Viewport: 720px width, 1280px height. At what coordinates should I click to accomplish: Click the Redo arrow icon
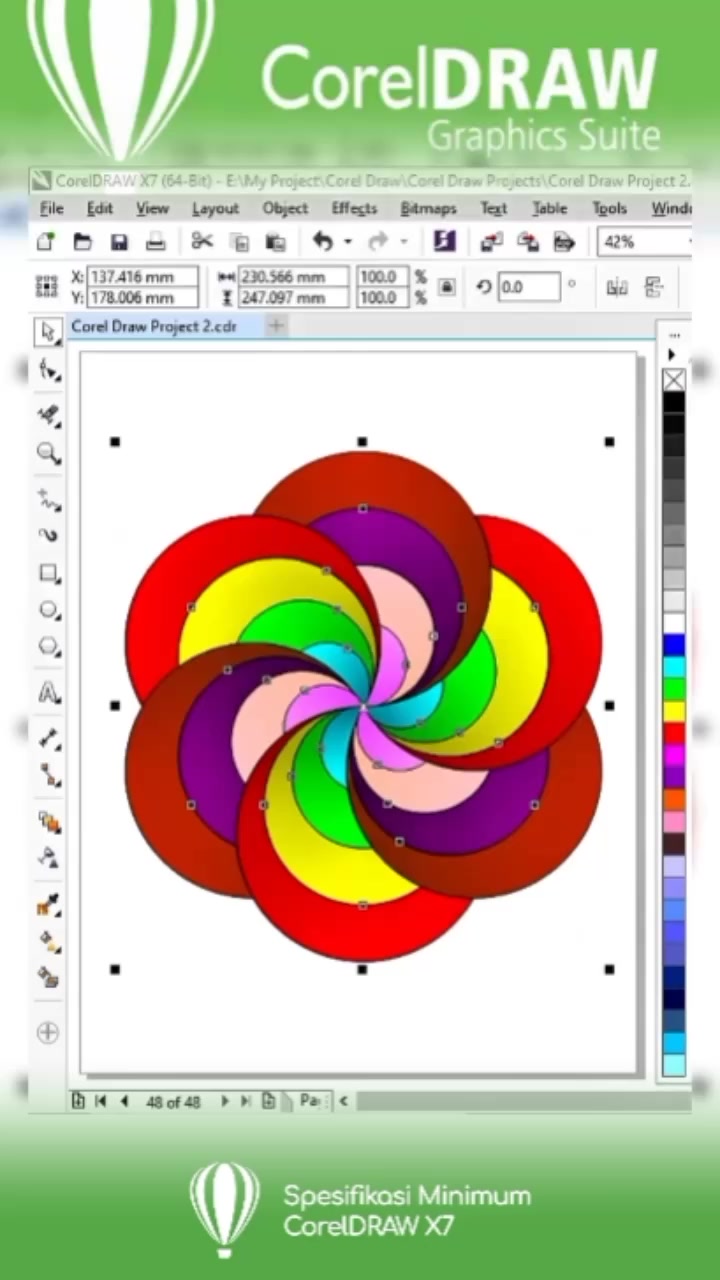coord(378,241)
